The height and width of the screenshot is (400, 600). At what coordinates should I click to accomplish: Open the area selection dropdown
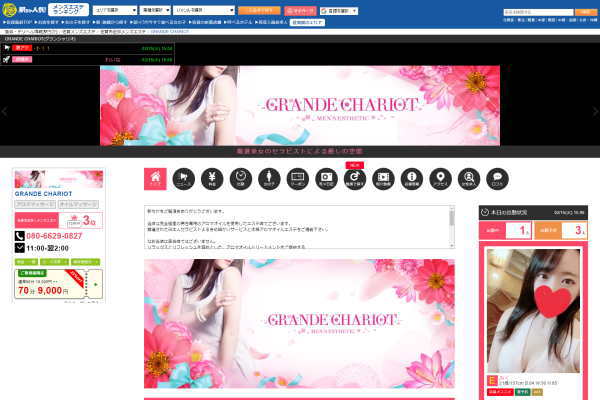[x=115, y=10]
